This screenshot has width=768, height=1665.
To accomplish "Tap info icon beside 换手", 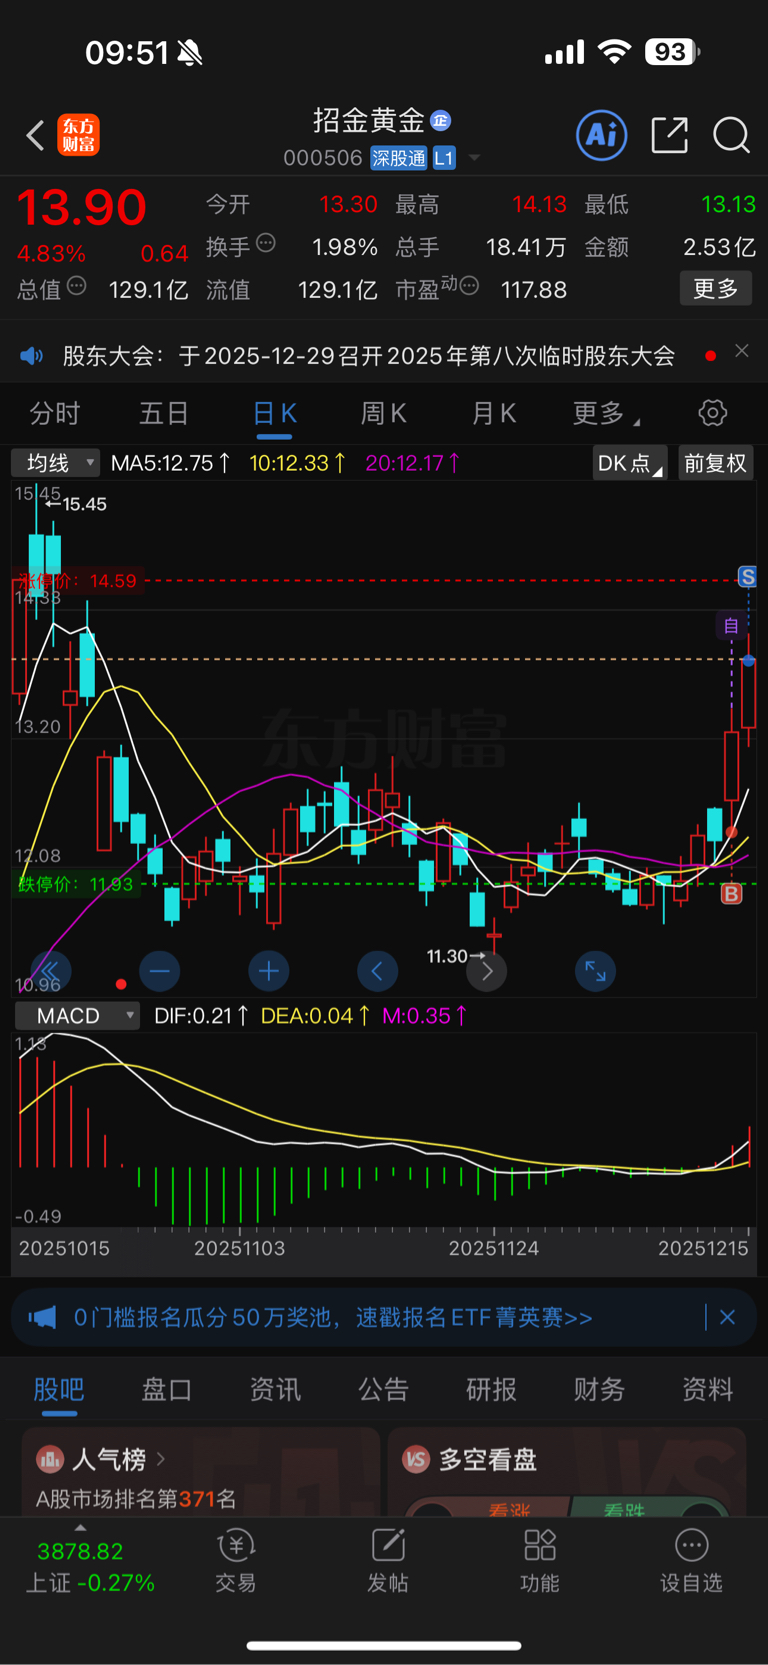I will point(266,242).
